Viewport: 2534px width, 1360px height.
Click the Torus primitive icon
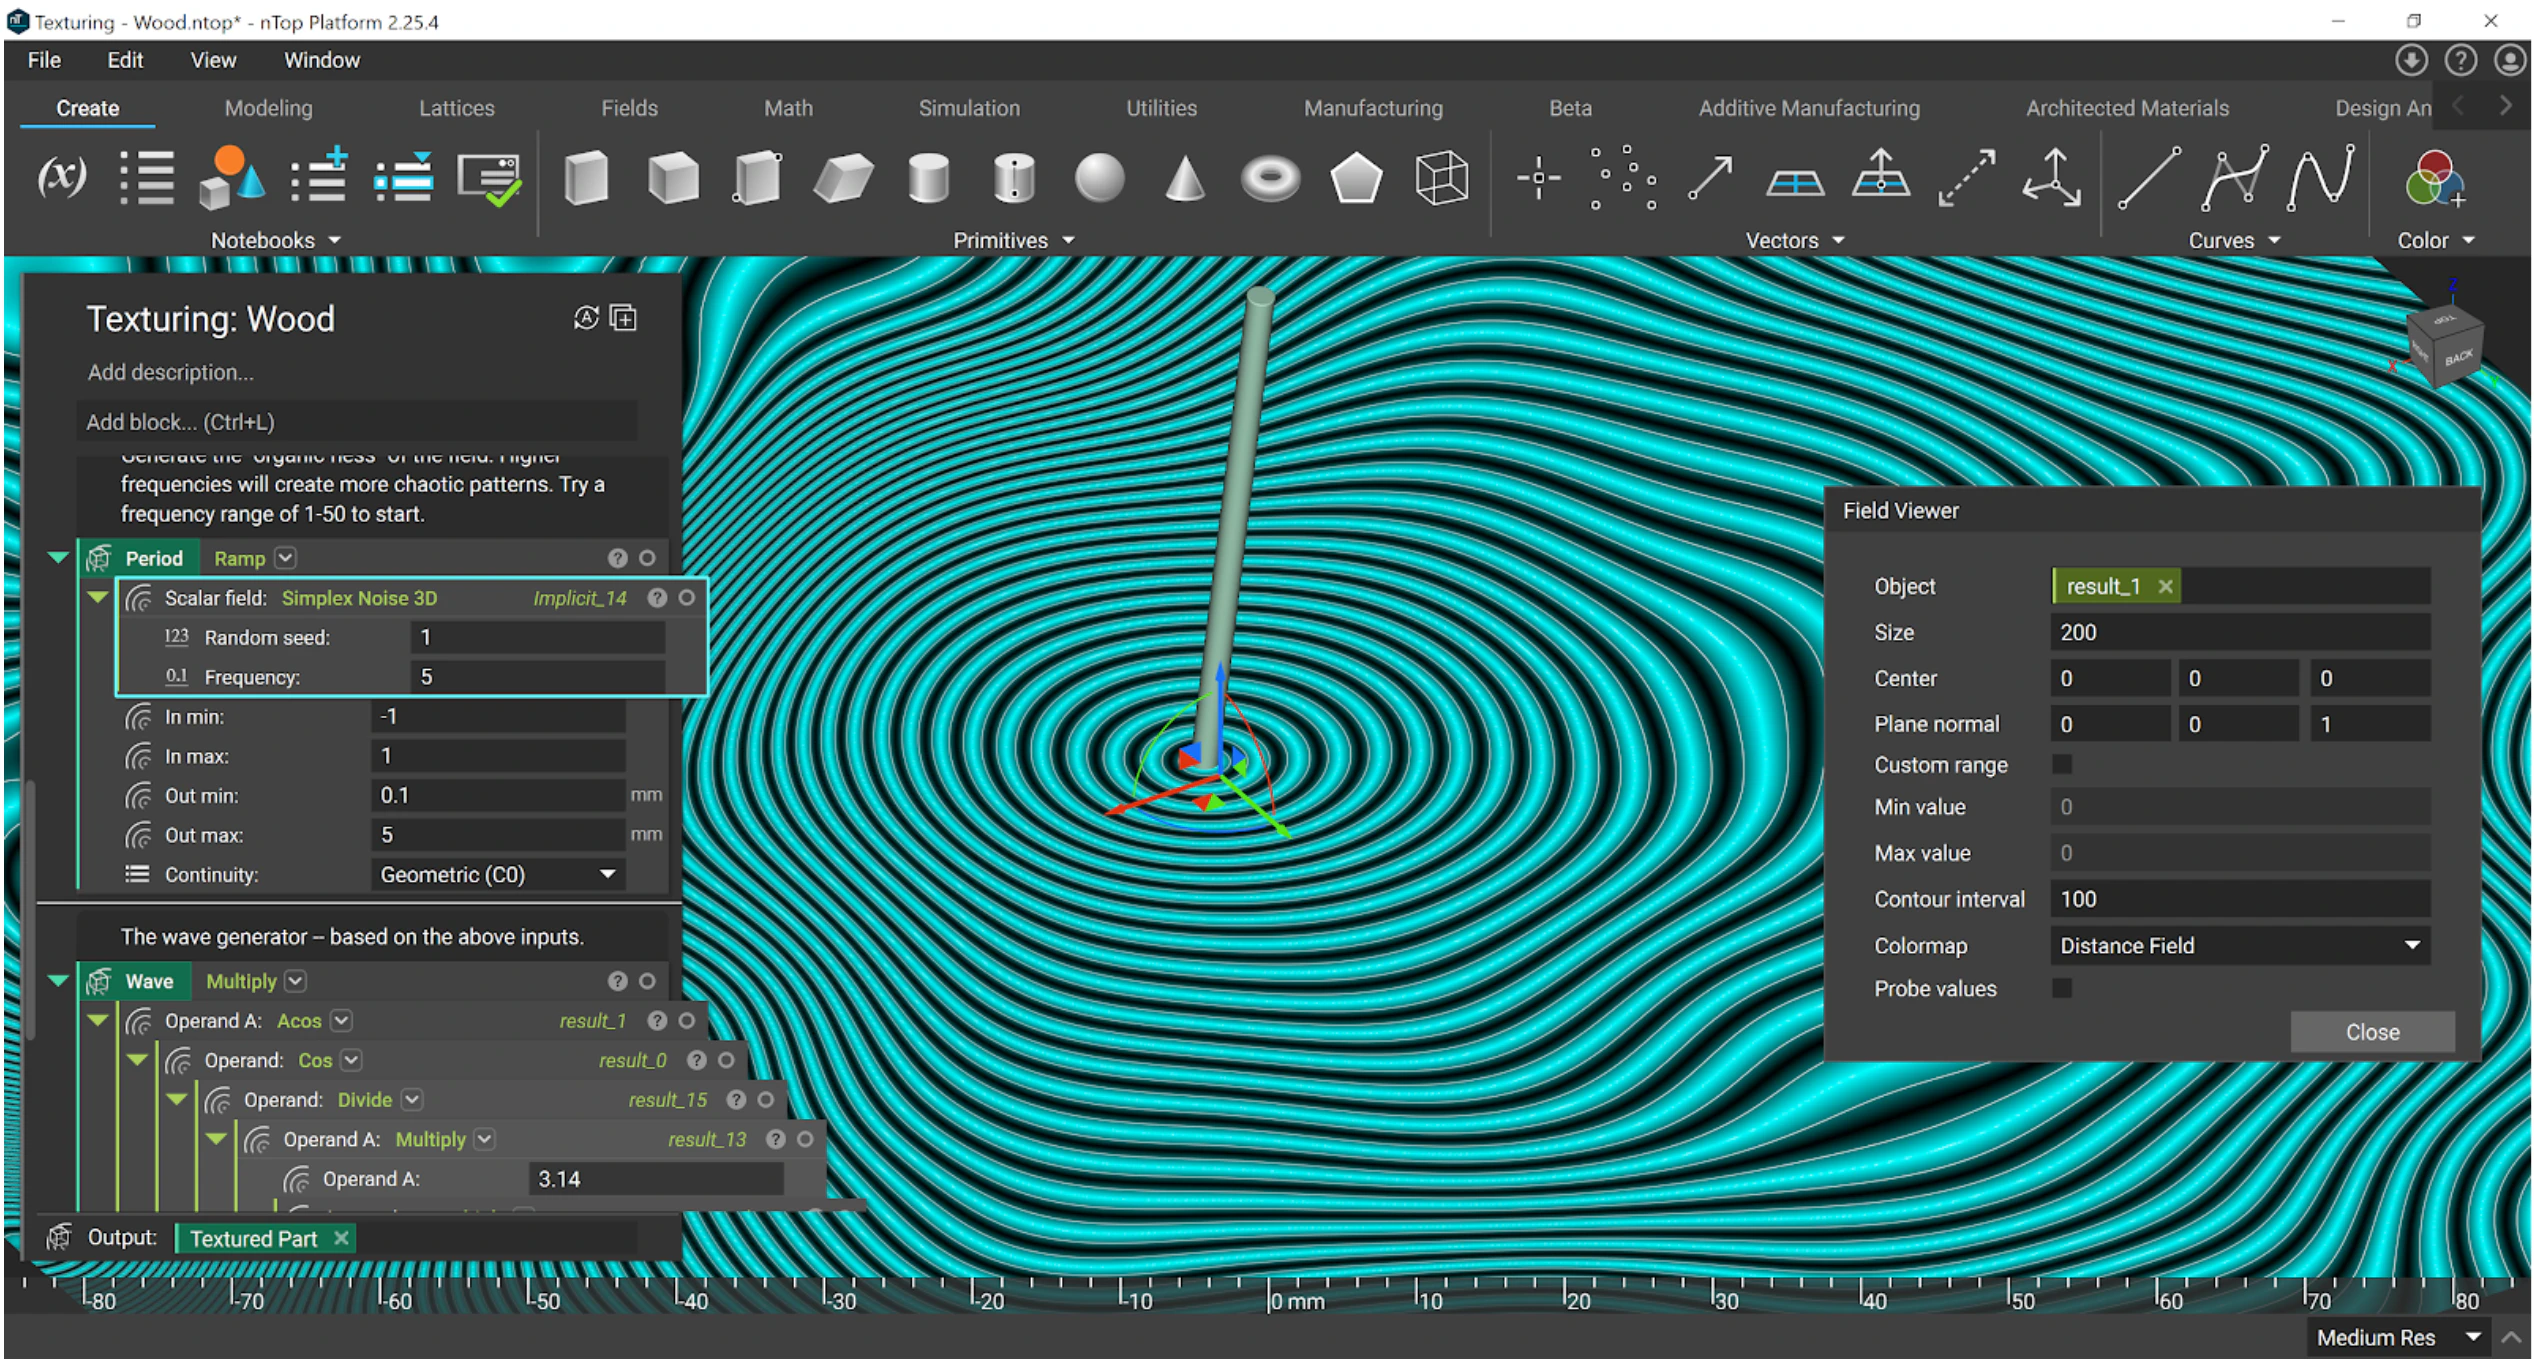coord(1270,179)
